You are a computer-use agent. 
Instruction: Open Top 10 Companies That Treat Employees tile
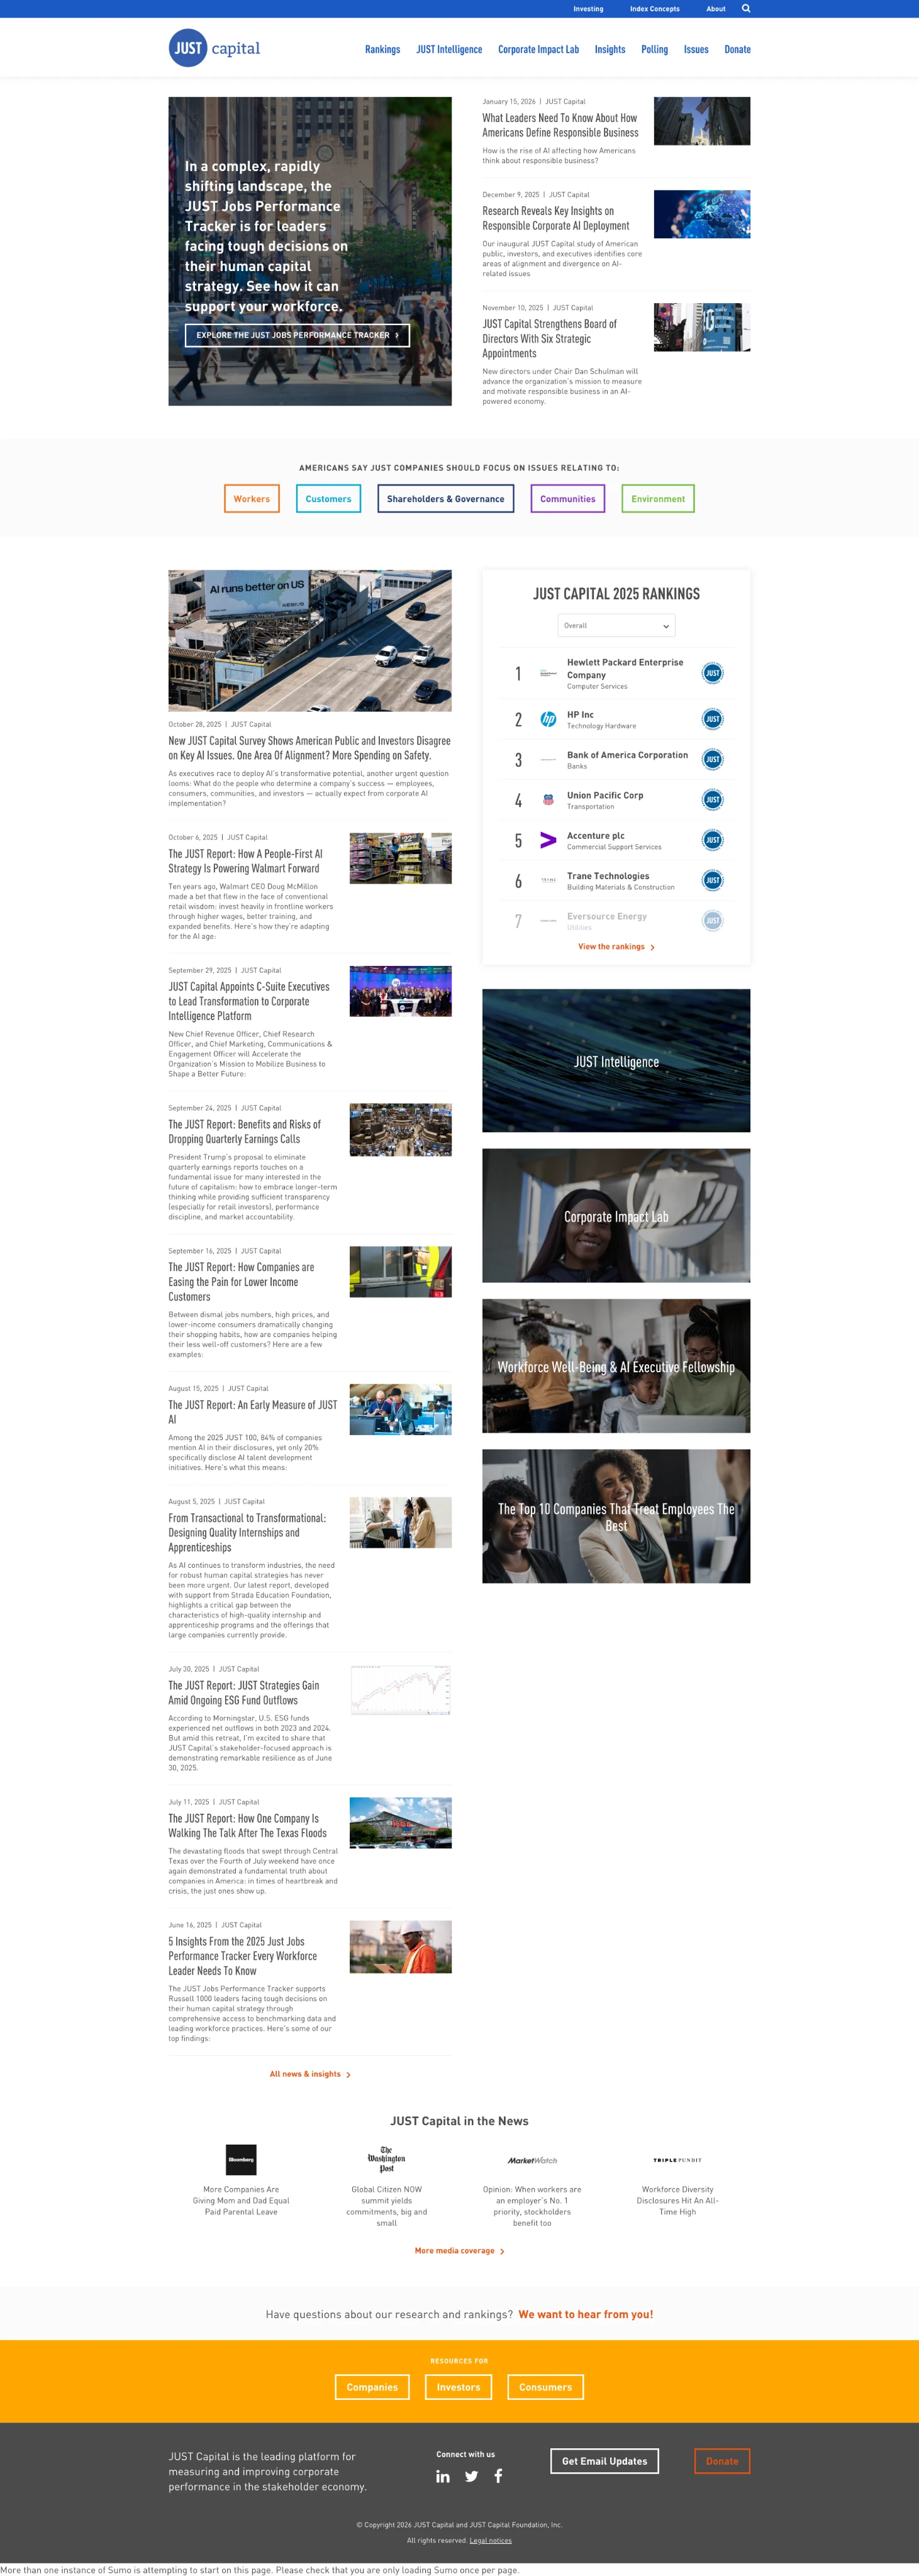coord(616,1516)
